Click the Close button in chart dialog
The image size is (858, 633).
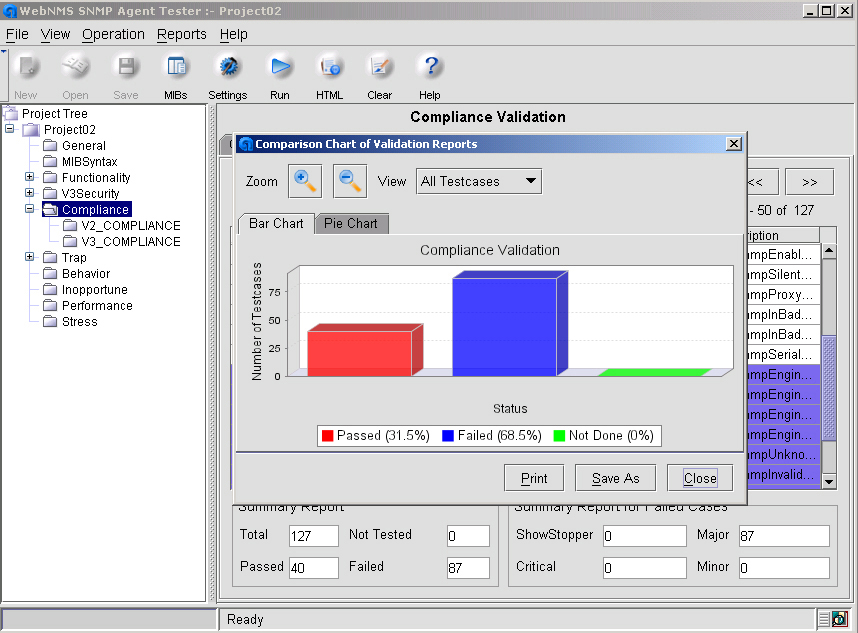(700, 478)
